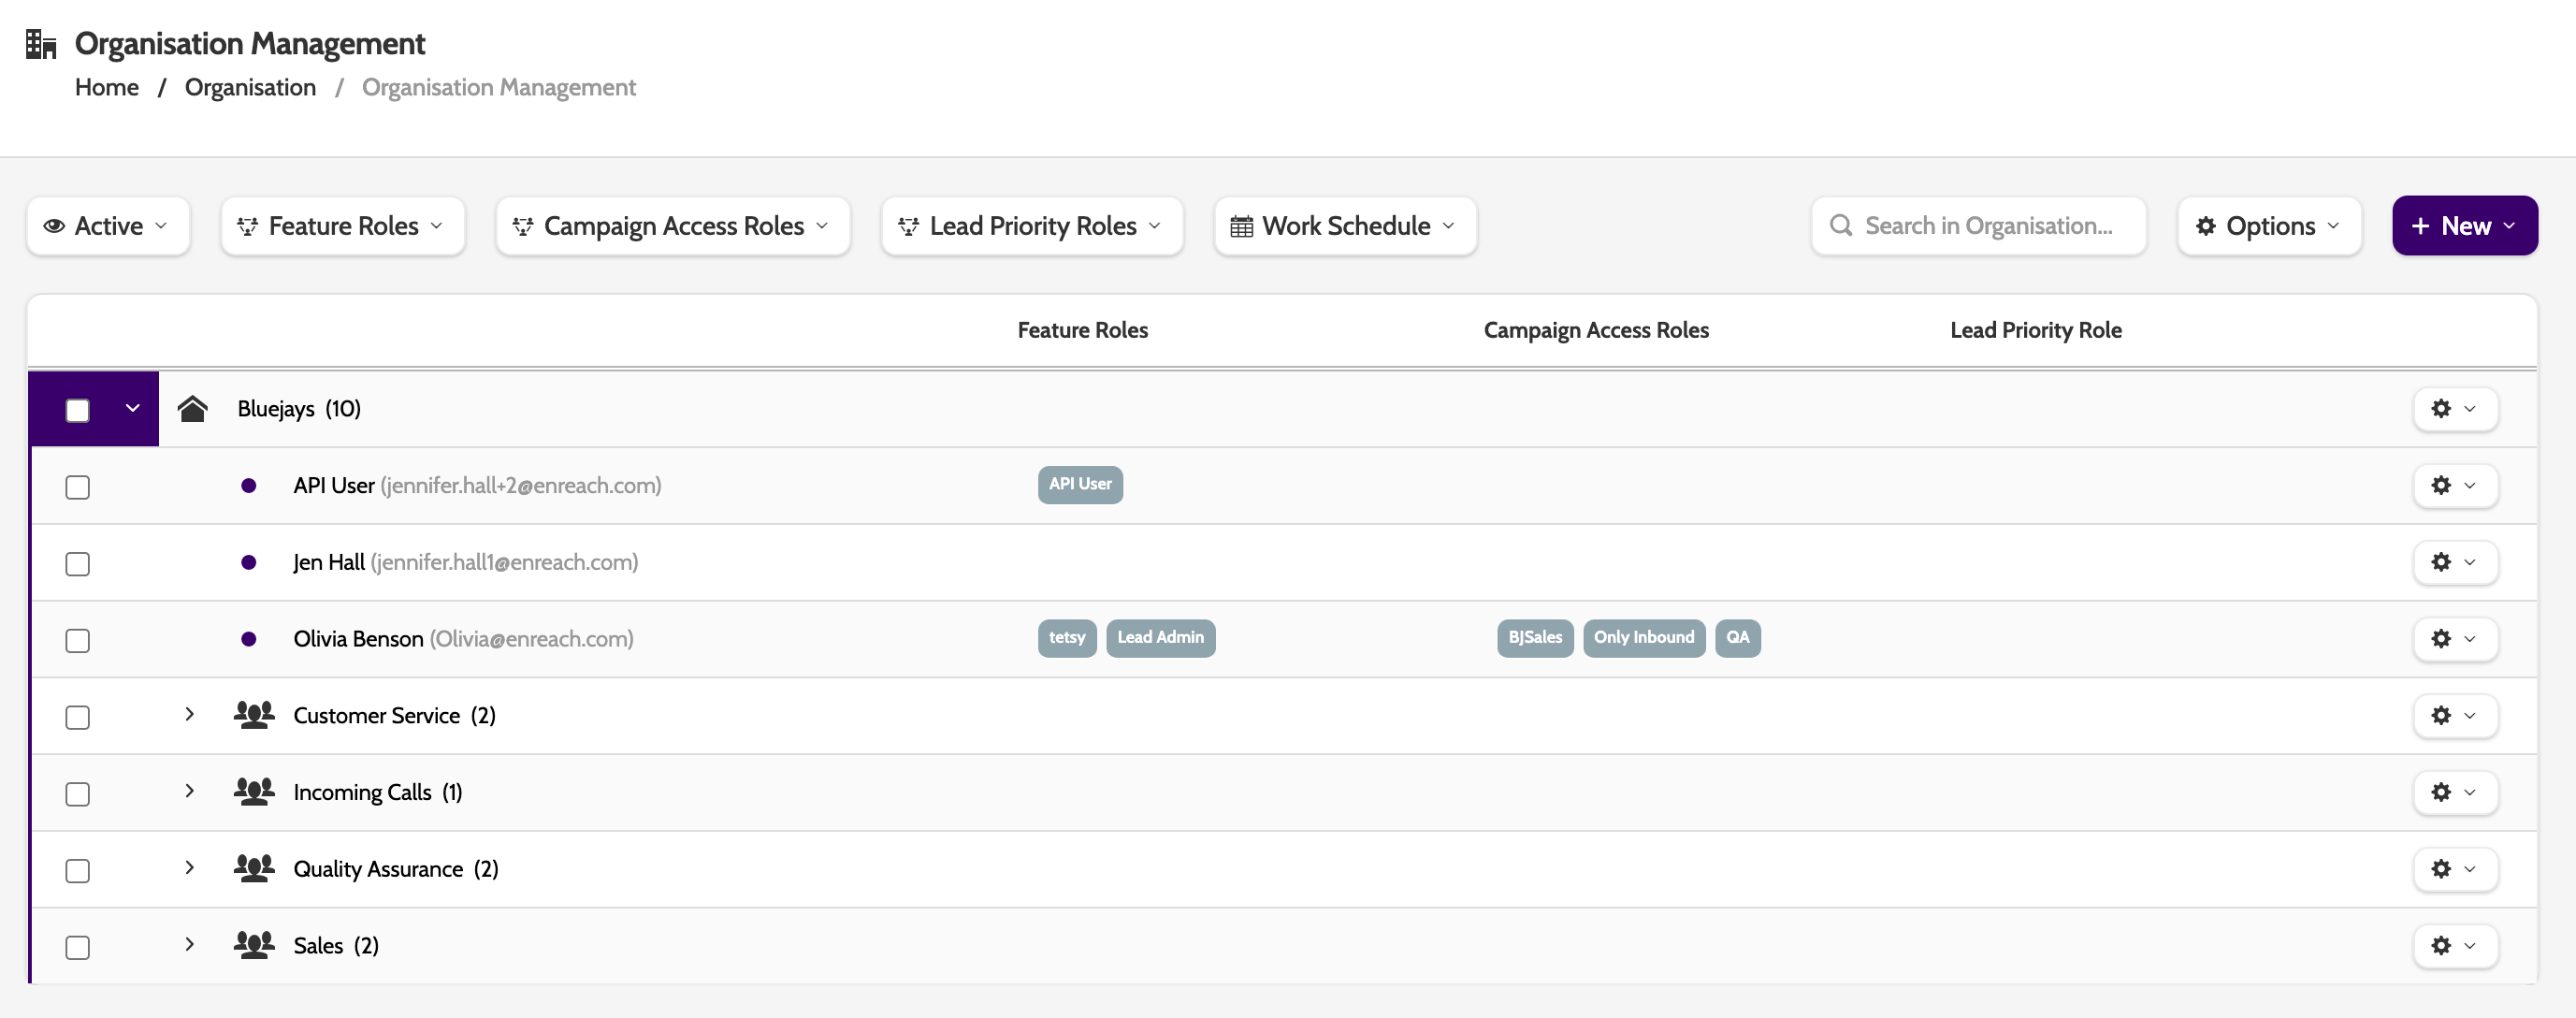Open gear menu for Bluejays row
This screenshot has width=2576, height=1018.
(x=2454, y=408)
